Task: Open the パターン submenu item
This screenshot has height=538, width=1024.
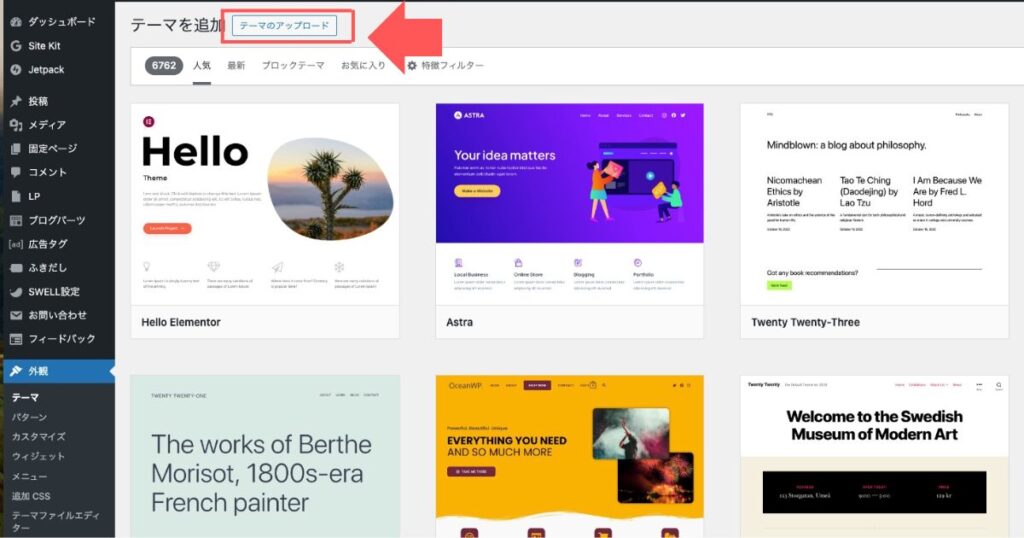Action: 29,417
